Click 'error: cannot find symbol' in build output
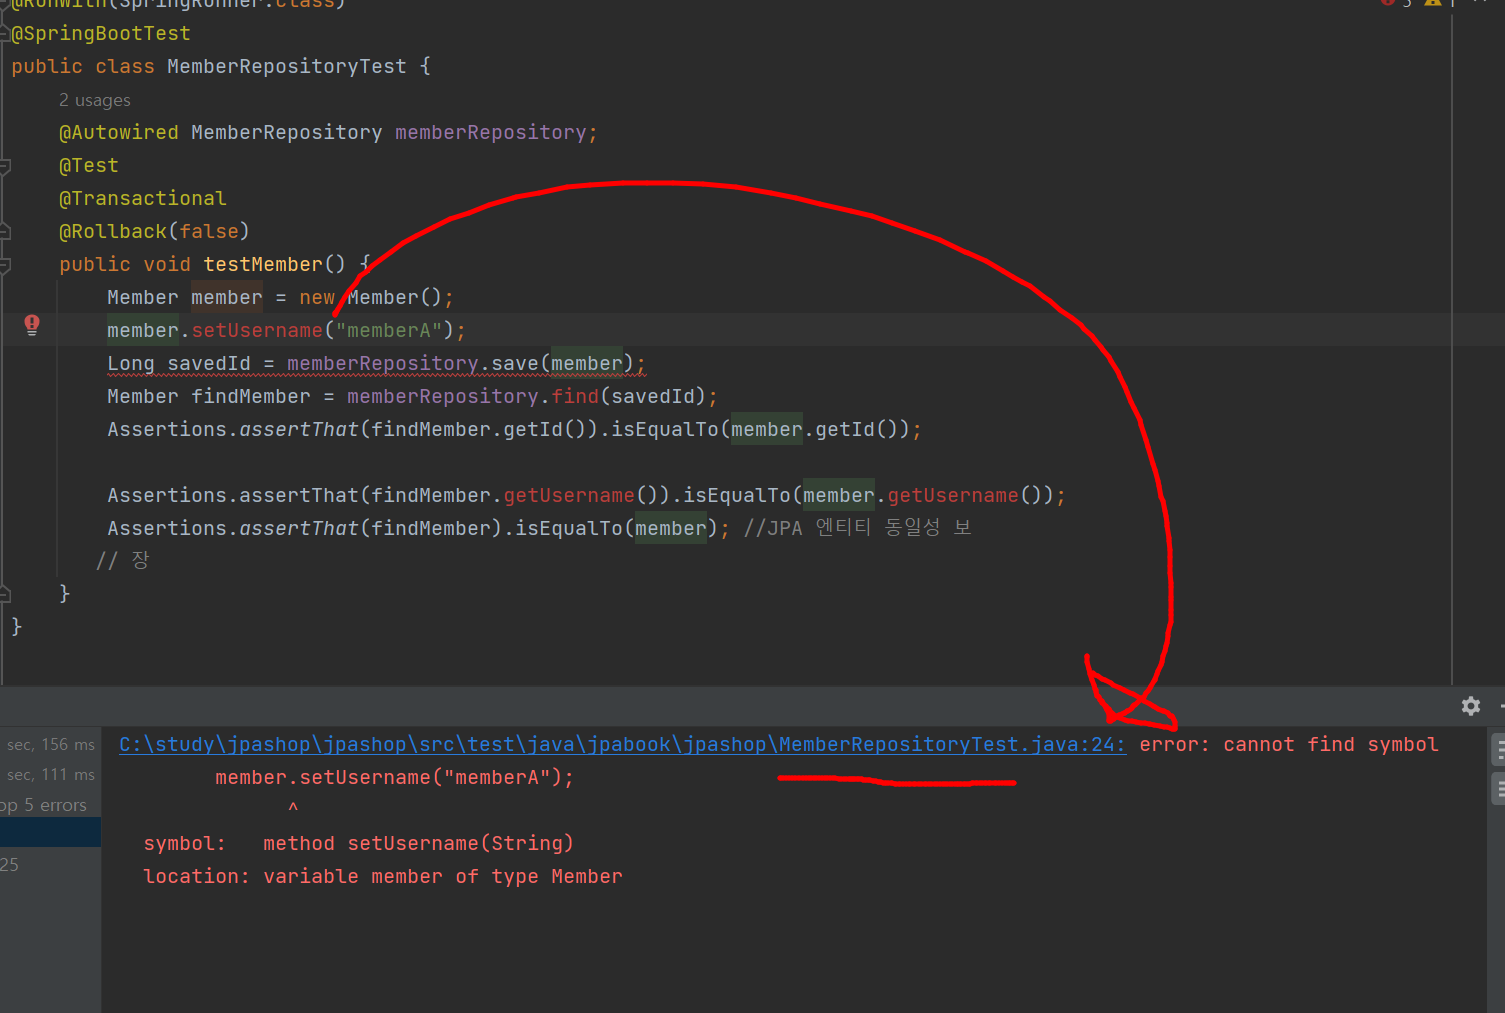 pyautogui.click(x=1289, y=745)
